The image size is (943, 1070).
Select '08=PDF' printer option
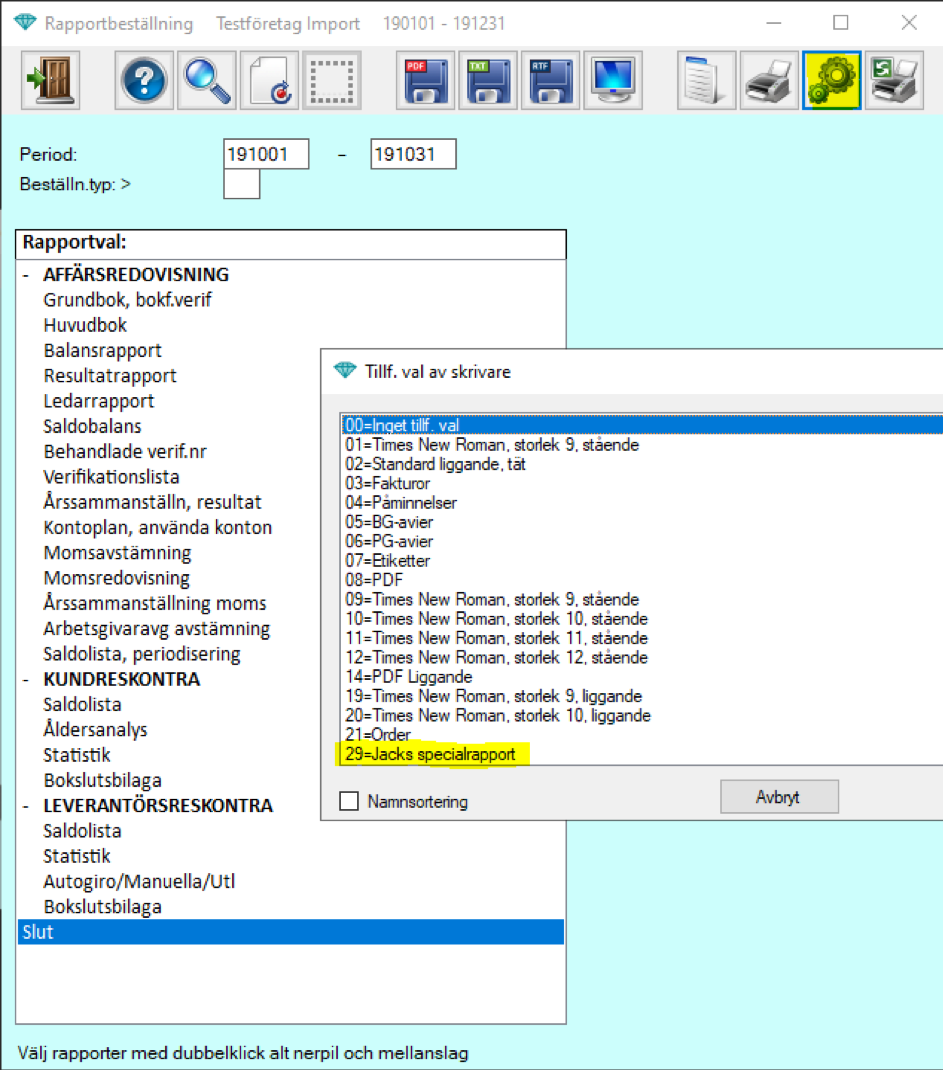(374, 580)
